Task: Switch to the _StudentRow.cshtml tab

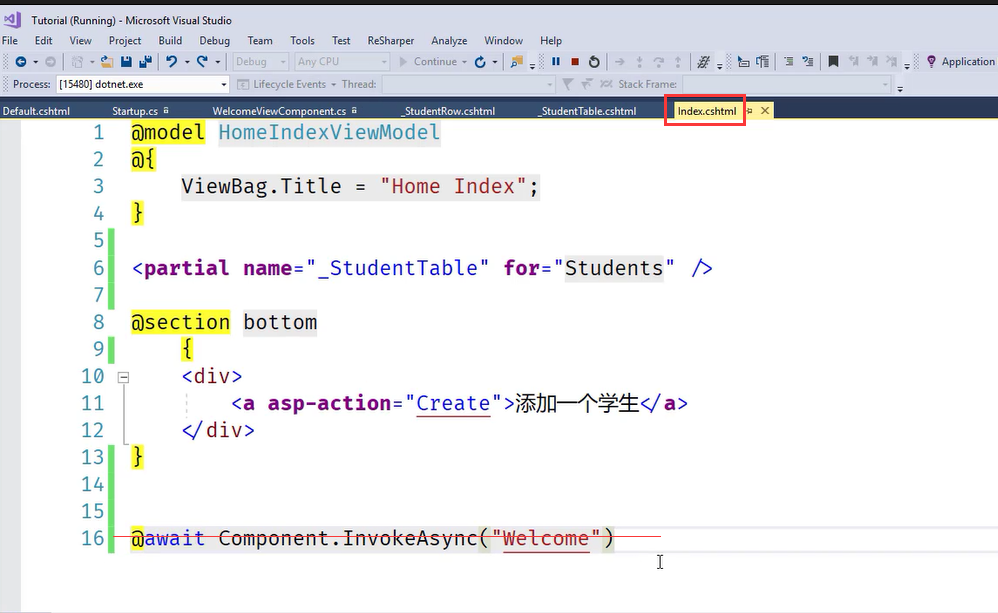Action: 449,111
